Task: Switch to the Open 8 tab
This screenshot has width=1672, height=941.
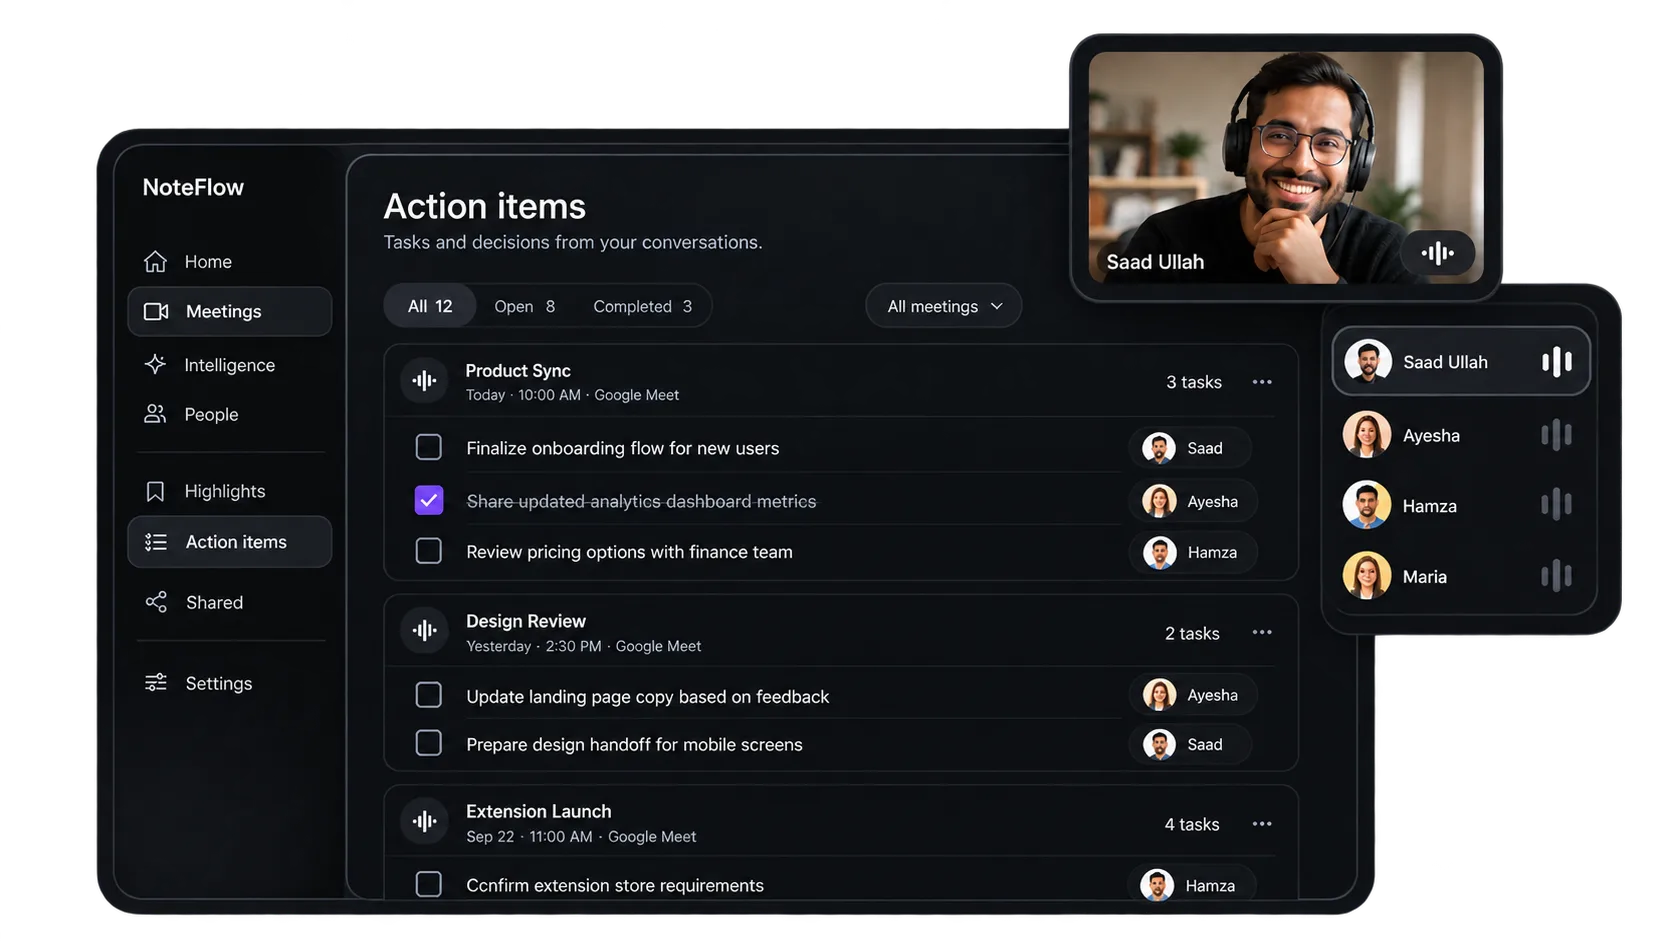Action: [524, 306]
